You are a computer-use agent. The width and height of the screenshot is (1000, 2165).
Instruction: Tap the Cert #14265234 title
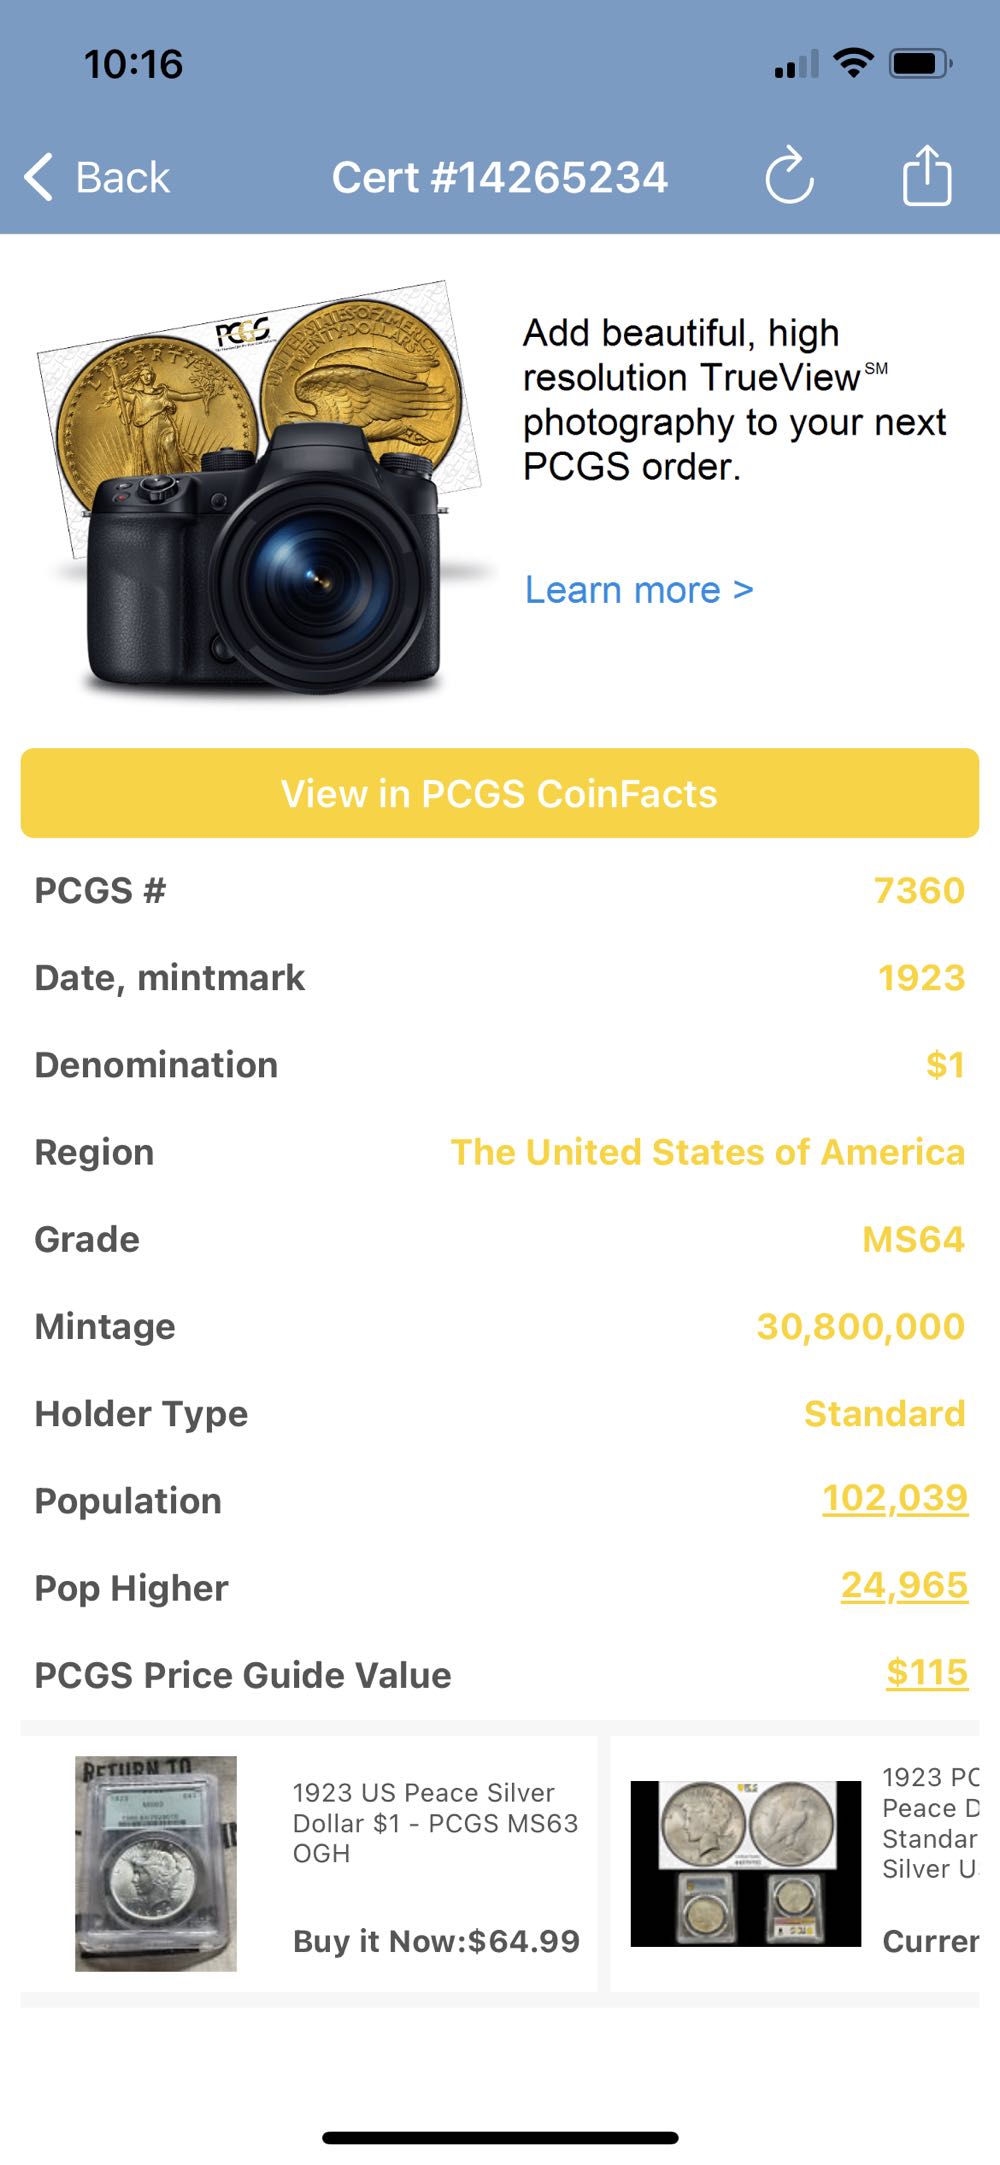point(499,178)
